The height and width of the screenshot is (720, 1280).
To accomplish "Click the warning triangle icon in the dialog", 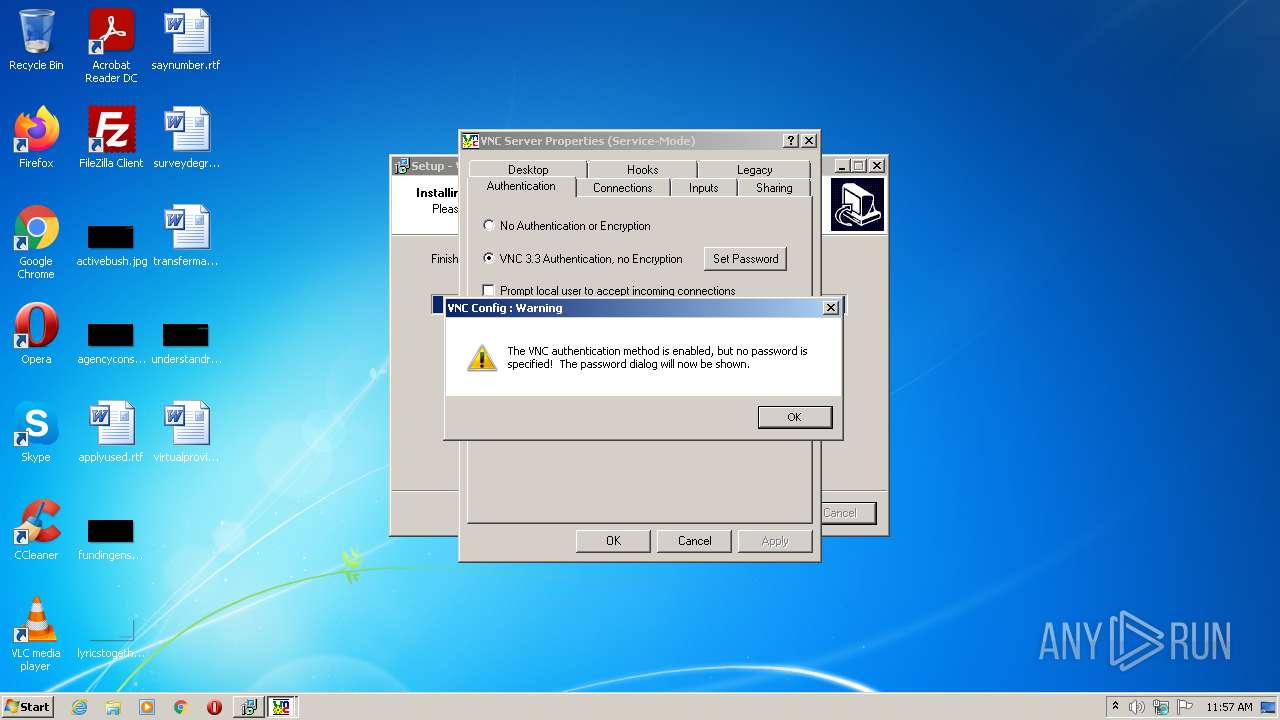I will (x=482, y=358).
